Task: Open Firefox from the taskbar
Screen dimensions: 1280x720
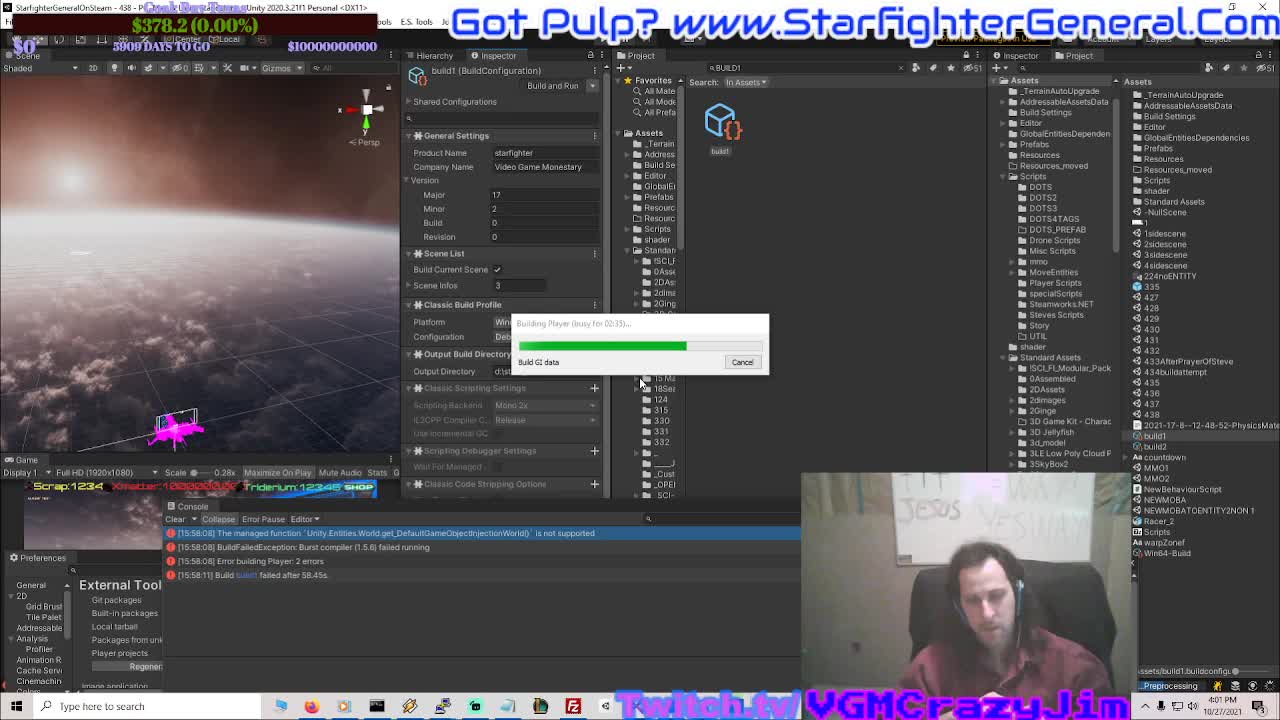Action: point(311,706)
